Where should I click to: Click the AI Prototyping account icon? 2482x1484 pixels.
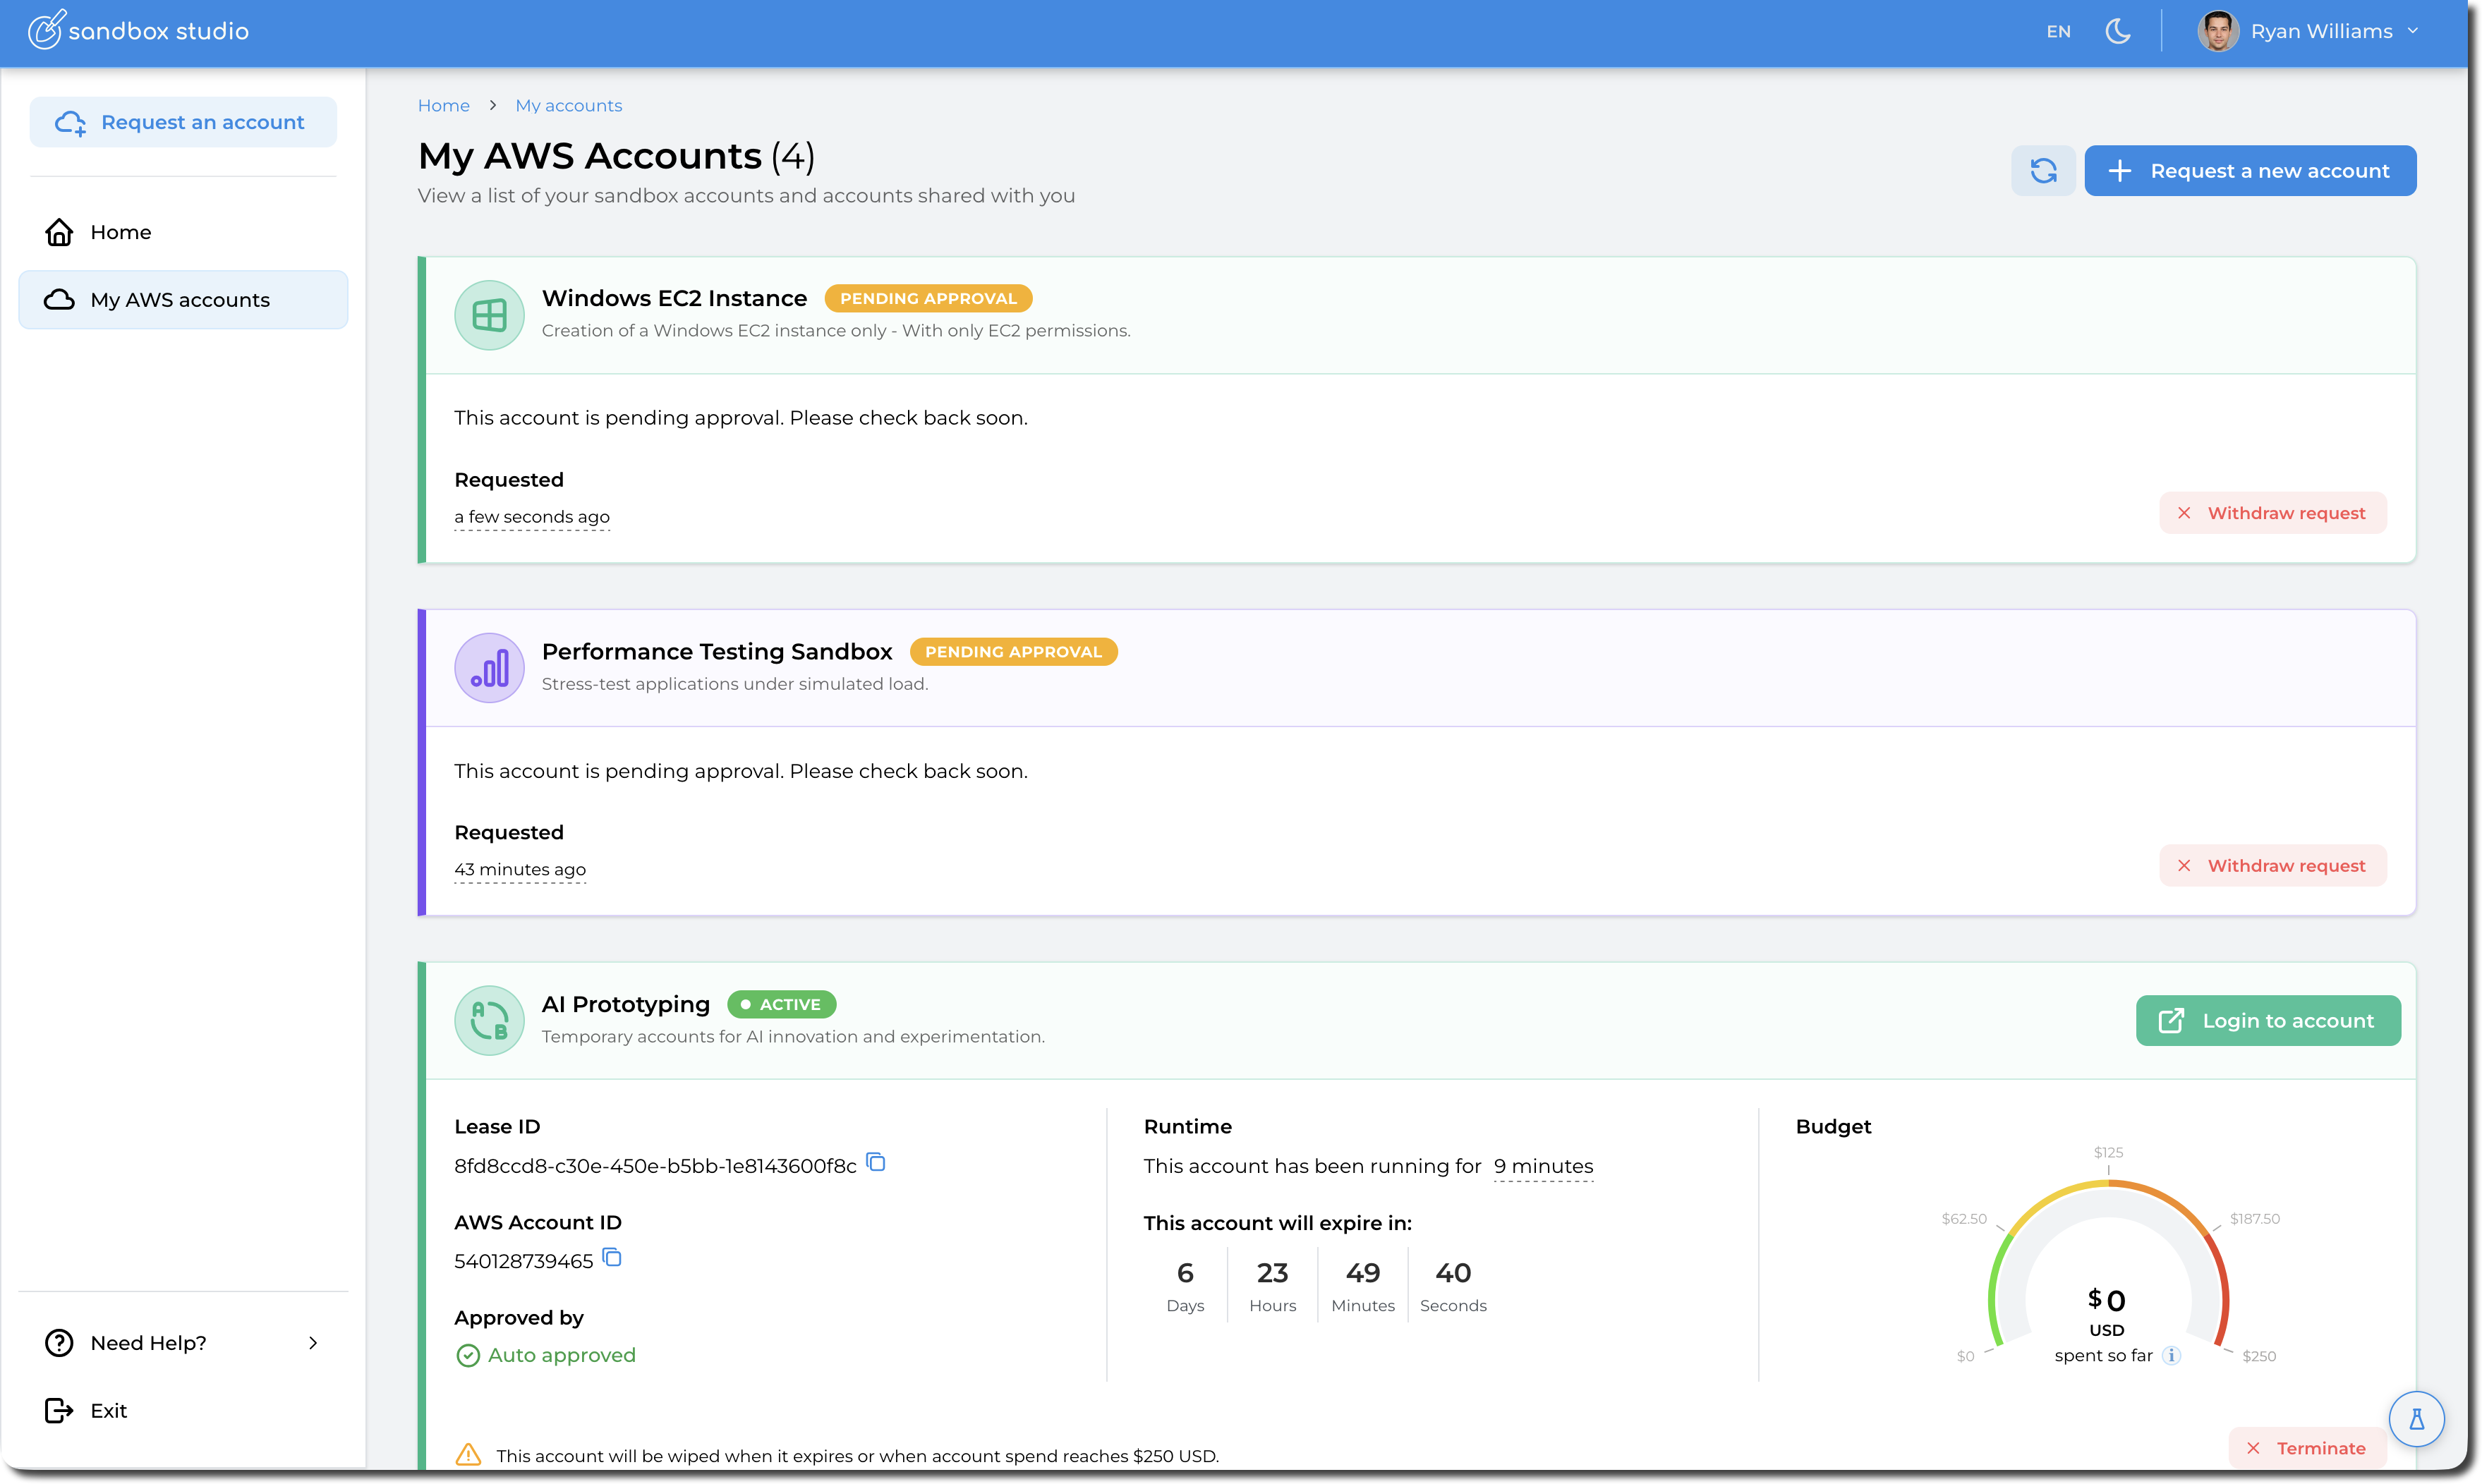coord(489,1020)
